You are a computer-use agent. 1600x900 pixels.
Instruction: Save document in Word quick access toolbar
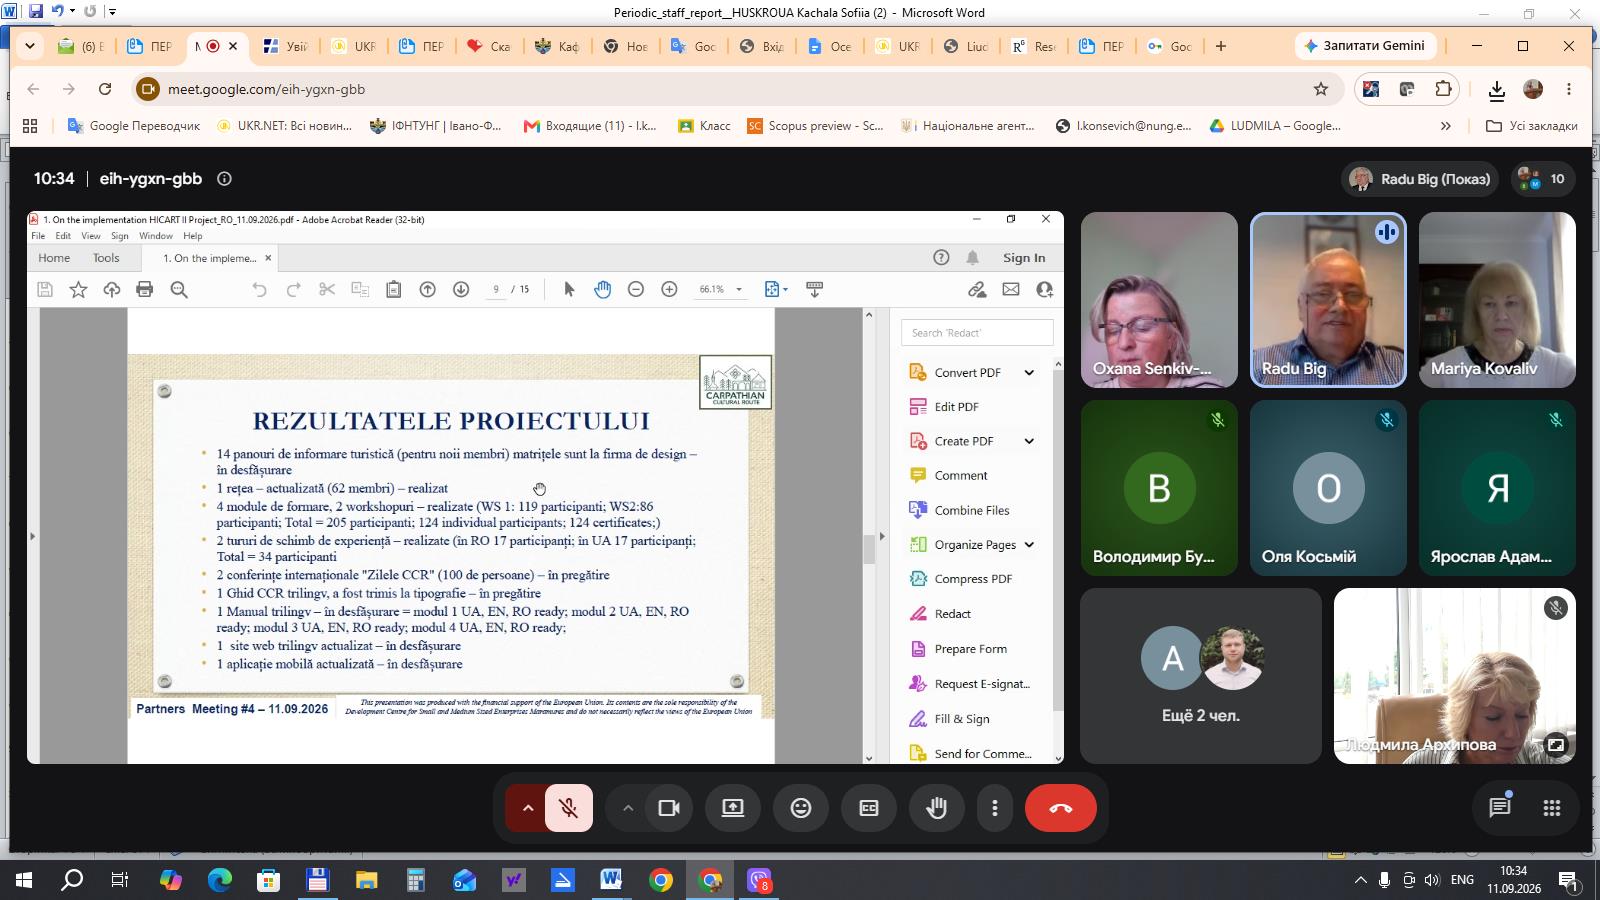click(x=36, y=12)
